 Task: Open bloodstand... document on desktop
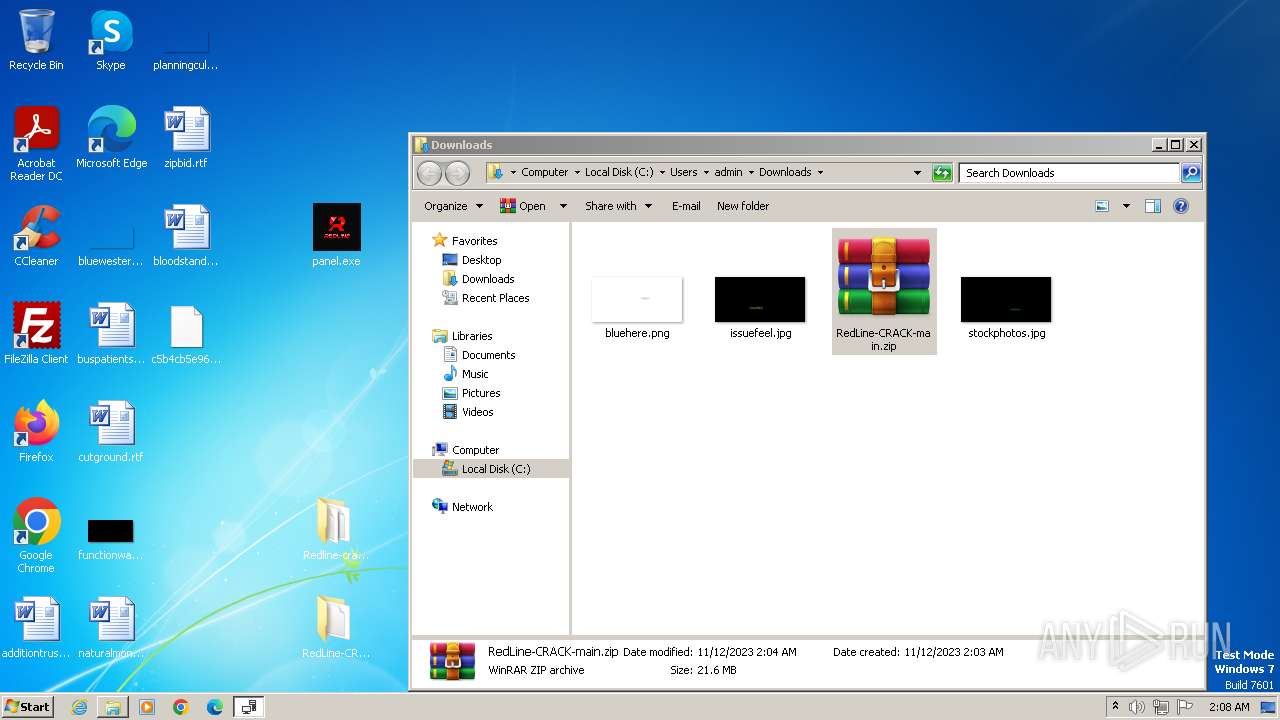pos(186,236)
